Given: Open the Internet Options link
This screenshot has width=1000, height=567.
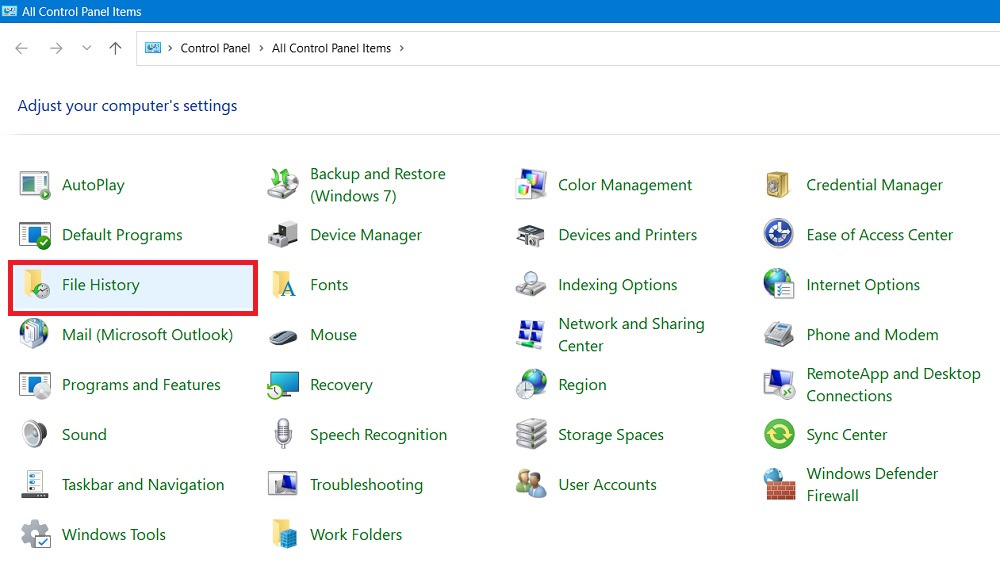Looking at the screenshot, I should pyautogui.click(x=863, y=285).
